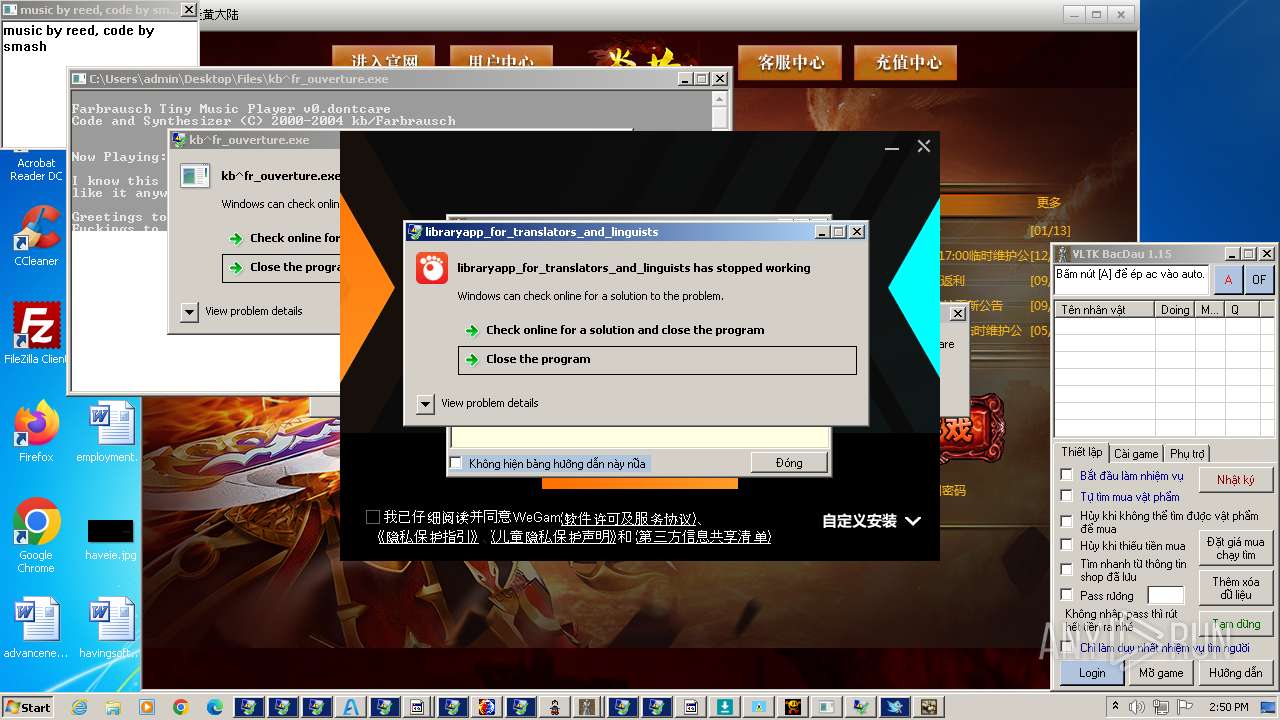Open the 第三方信息共享清单 link
The image size is (1280, 720).
703,537
